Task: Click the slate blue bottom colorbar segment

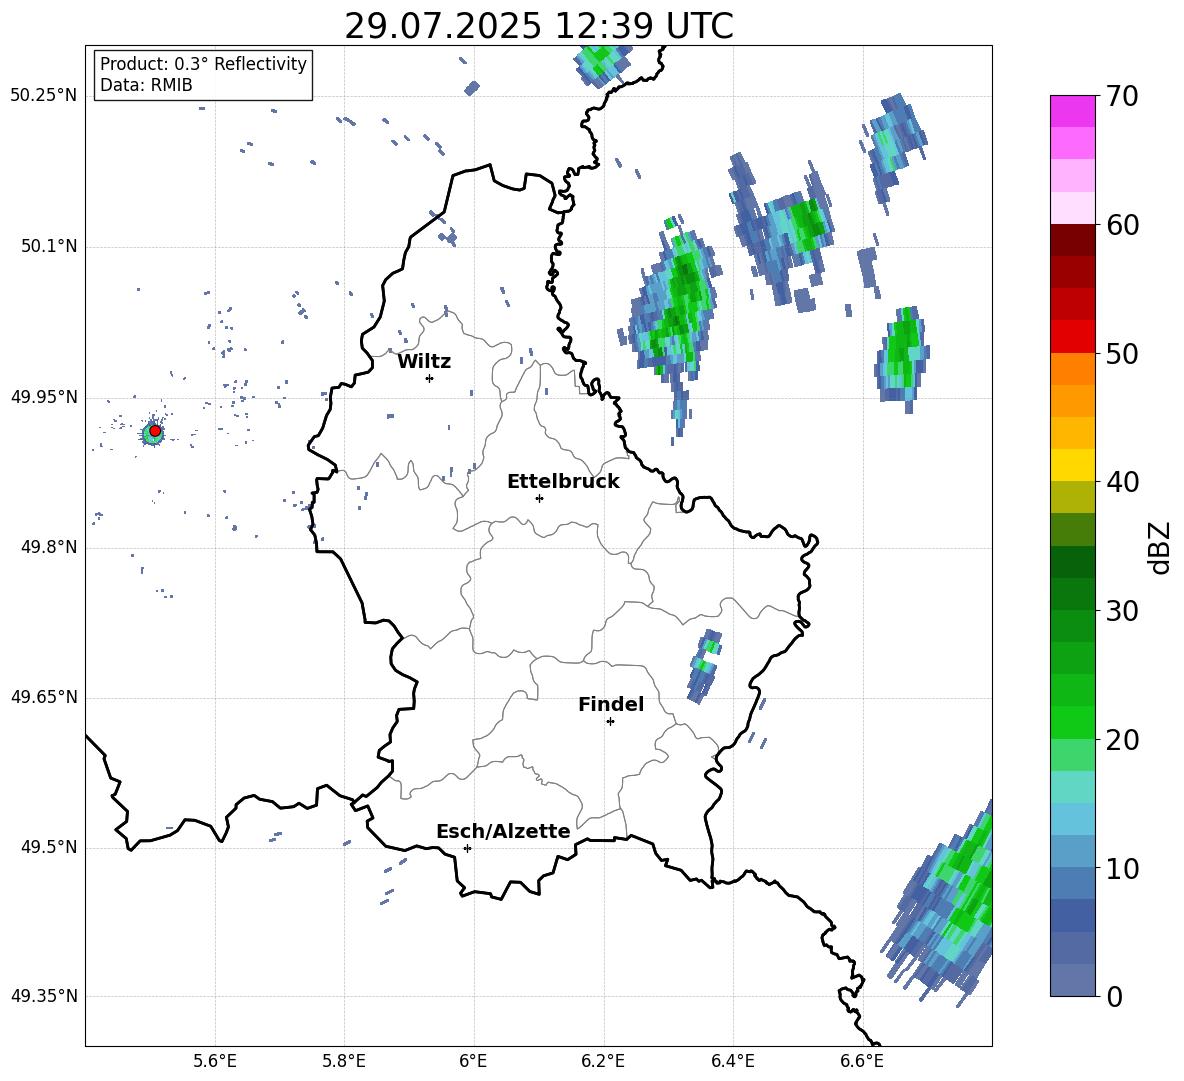Action: tap(1072, 980)
